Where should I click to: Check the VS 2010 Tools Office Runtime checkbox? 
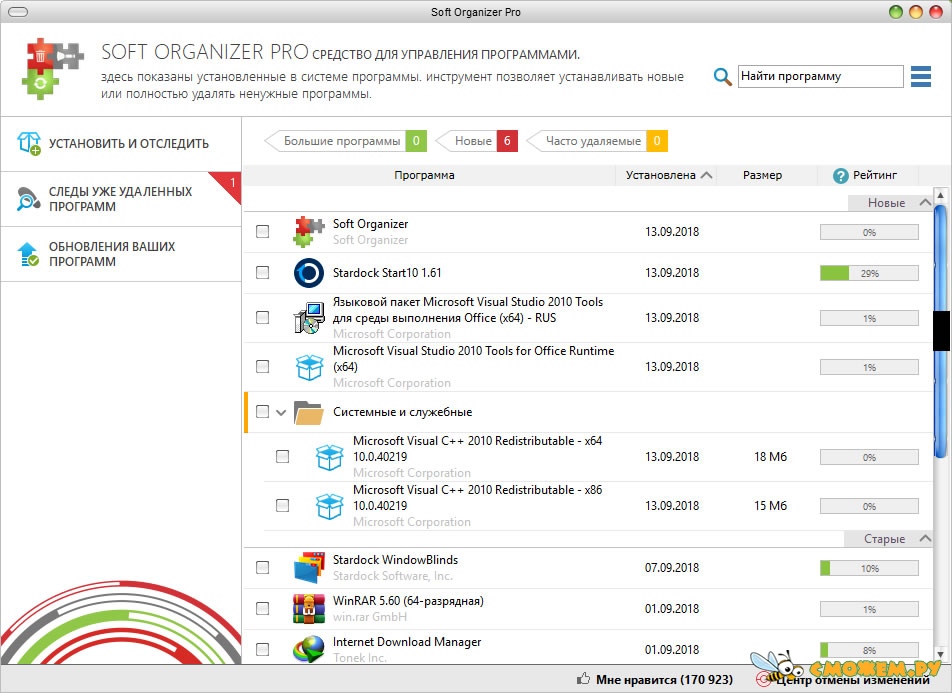coord(262,367)
